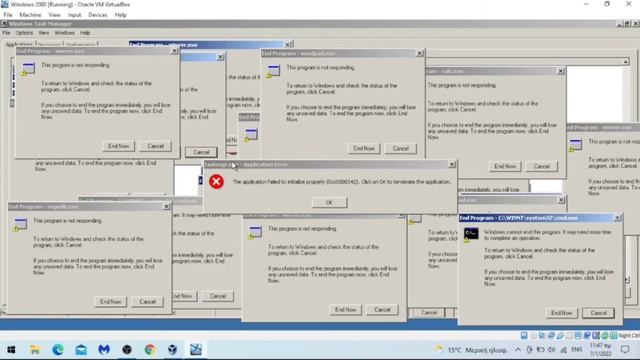Viewport: 640px width, 360px height.
Task: Click End Now in the calc.exe End Program dialog
Action: point(505,166)
